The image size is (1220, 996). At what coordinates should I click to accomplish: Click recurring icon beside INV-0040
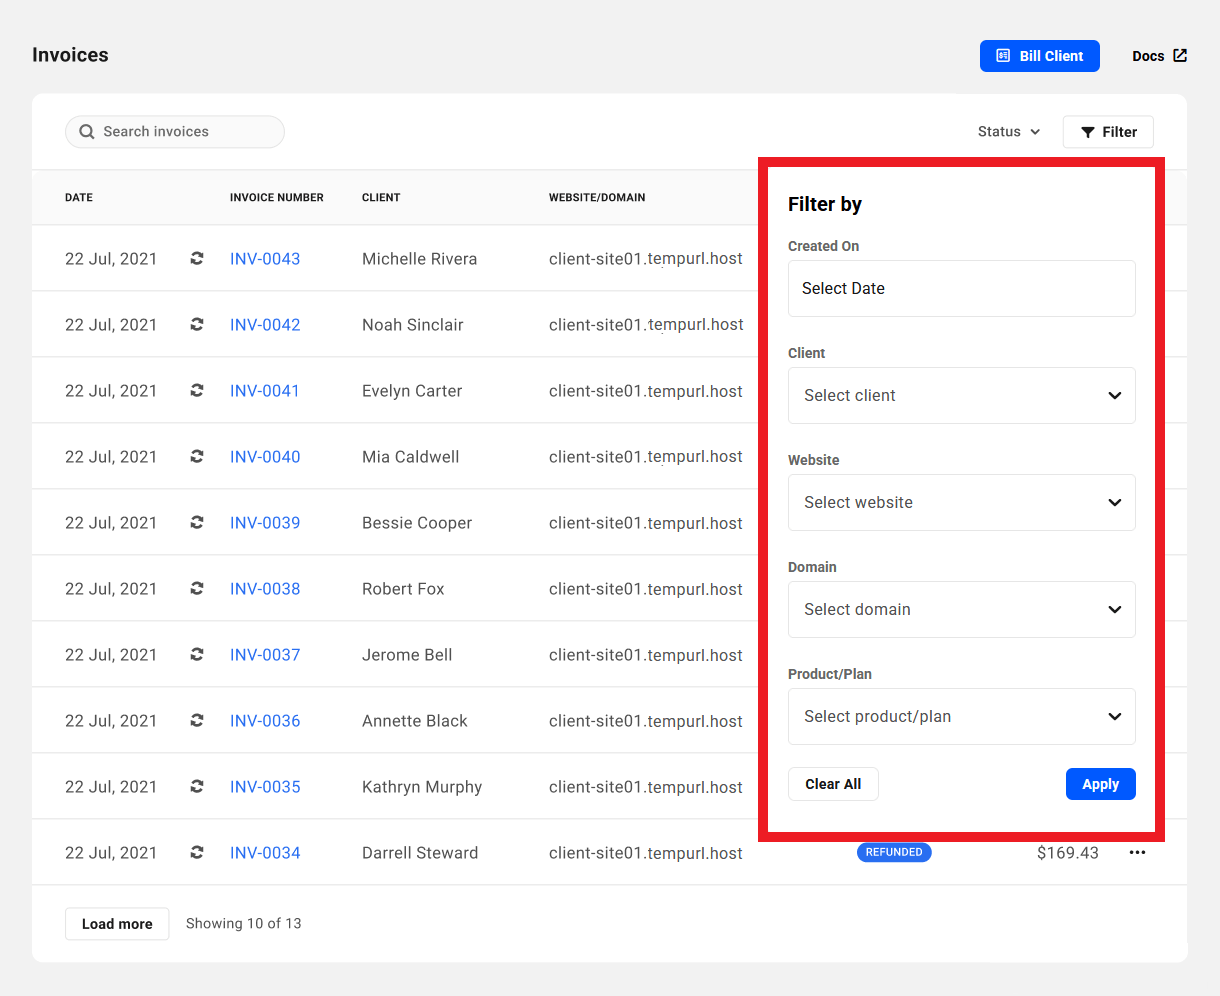click(x=197, y=456)
